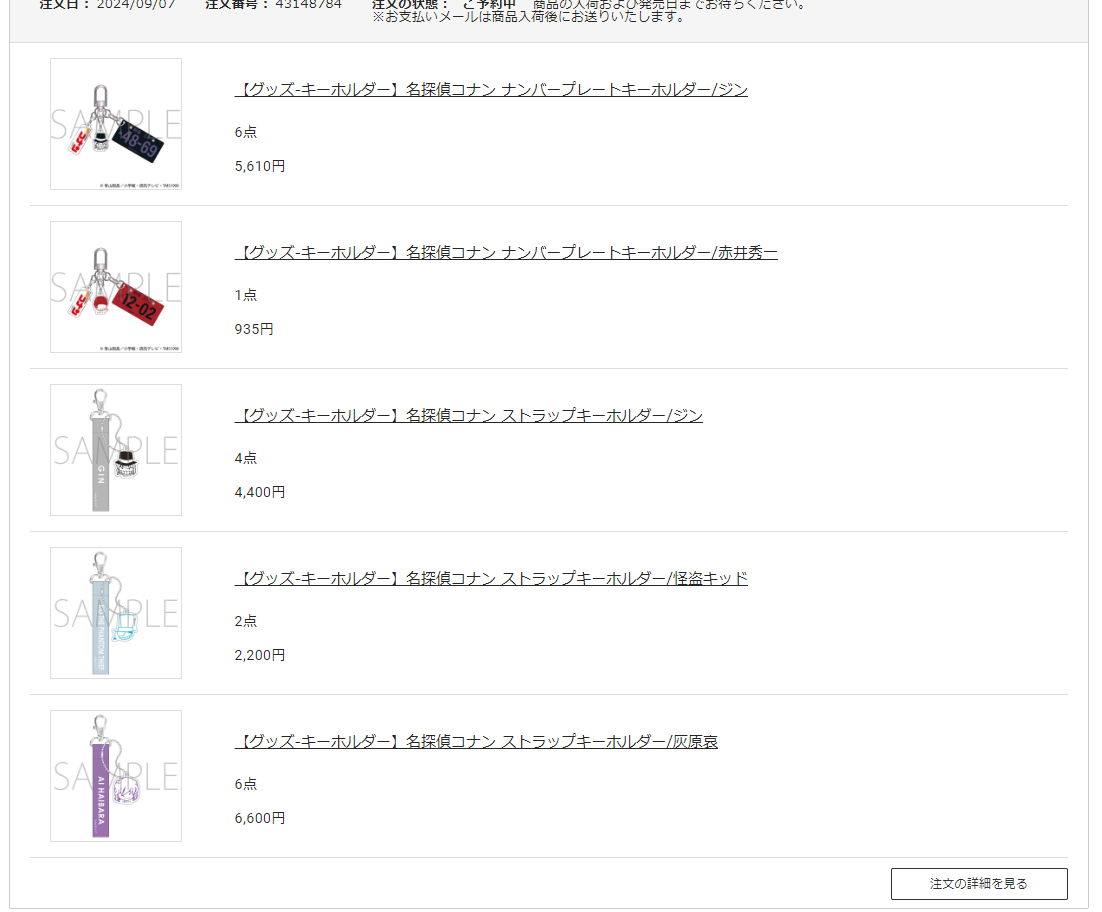Click the 注文の詳細を見る button
Screen dimensions: 1102x912
coord(979,884)
